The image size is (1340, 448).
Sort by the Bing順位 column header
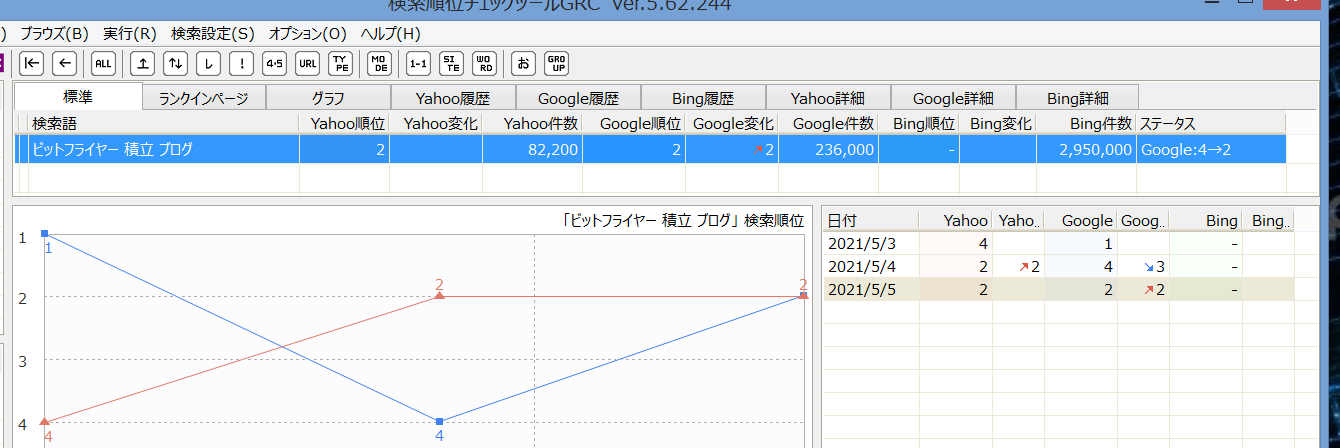coord(920,124)
